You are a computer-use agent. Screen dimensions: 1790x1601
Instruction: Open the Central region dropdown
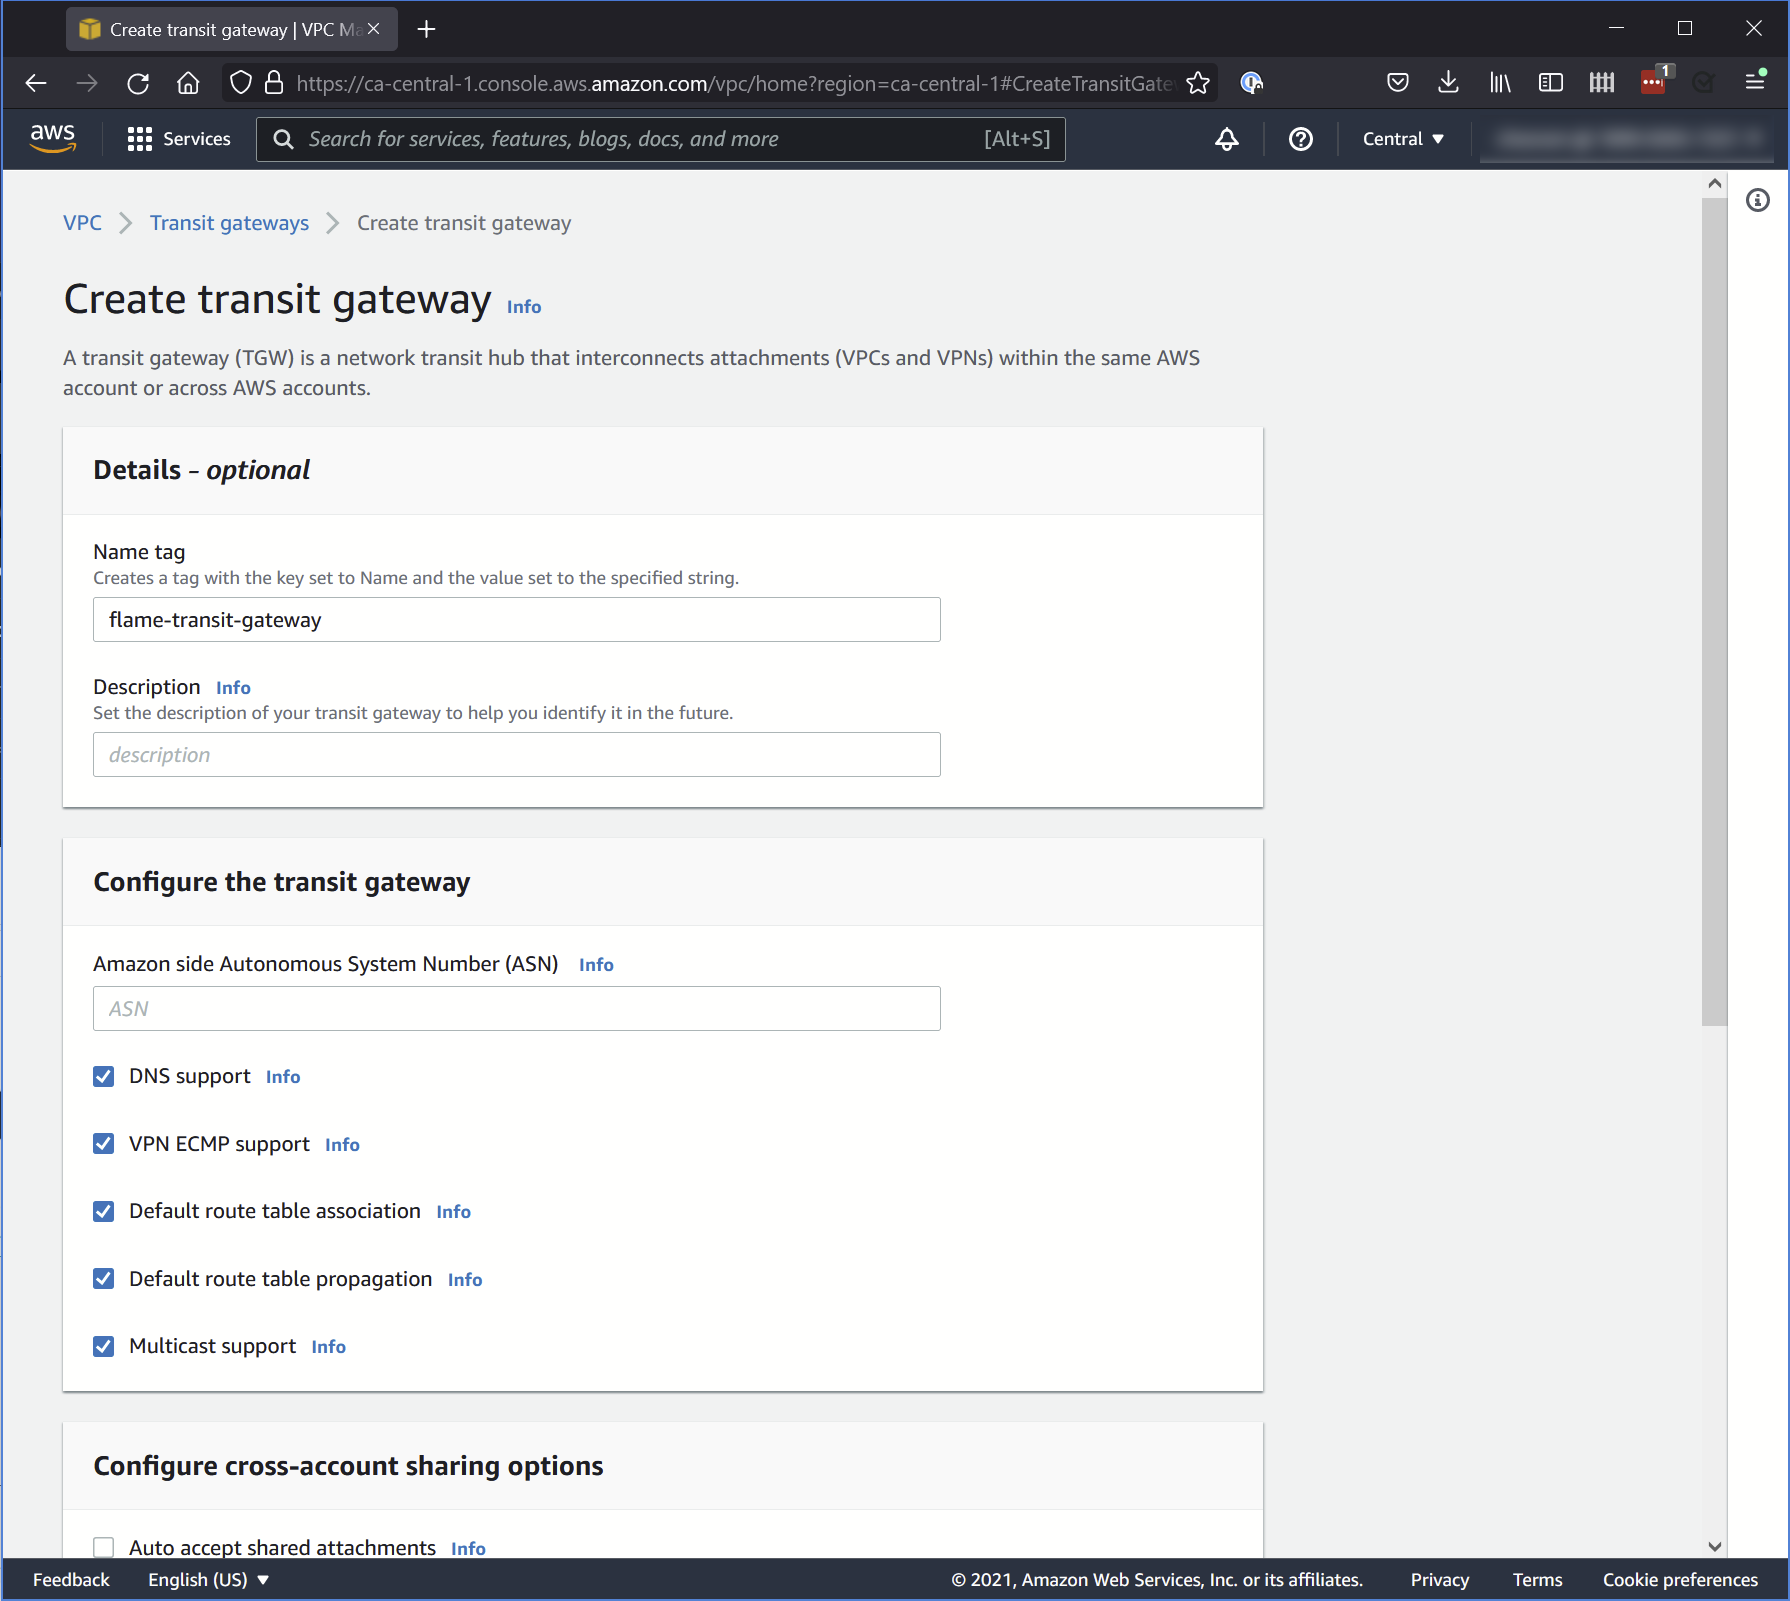pos(1402,139)
